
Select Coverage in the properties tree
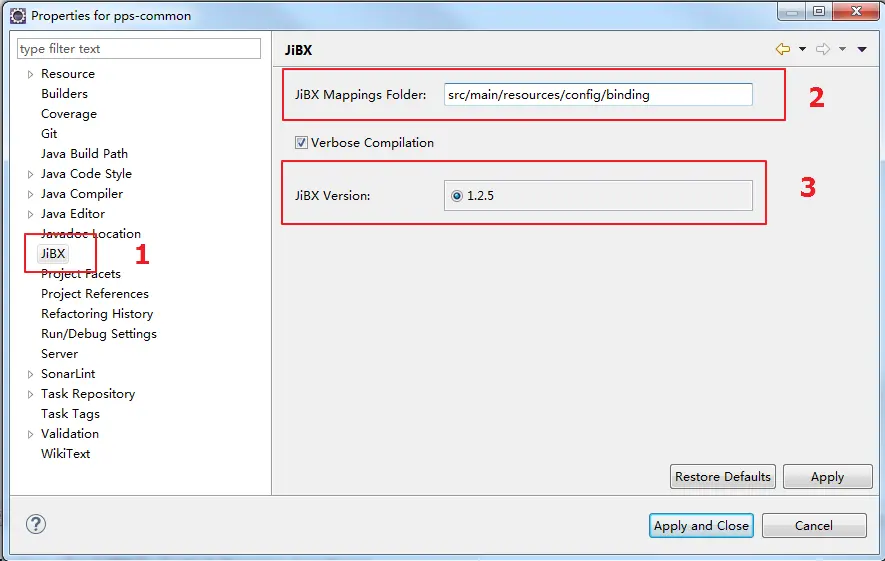(69, 114)
